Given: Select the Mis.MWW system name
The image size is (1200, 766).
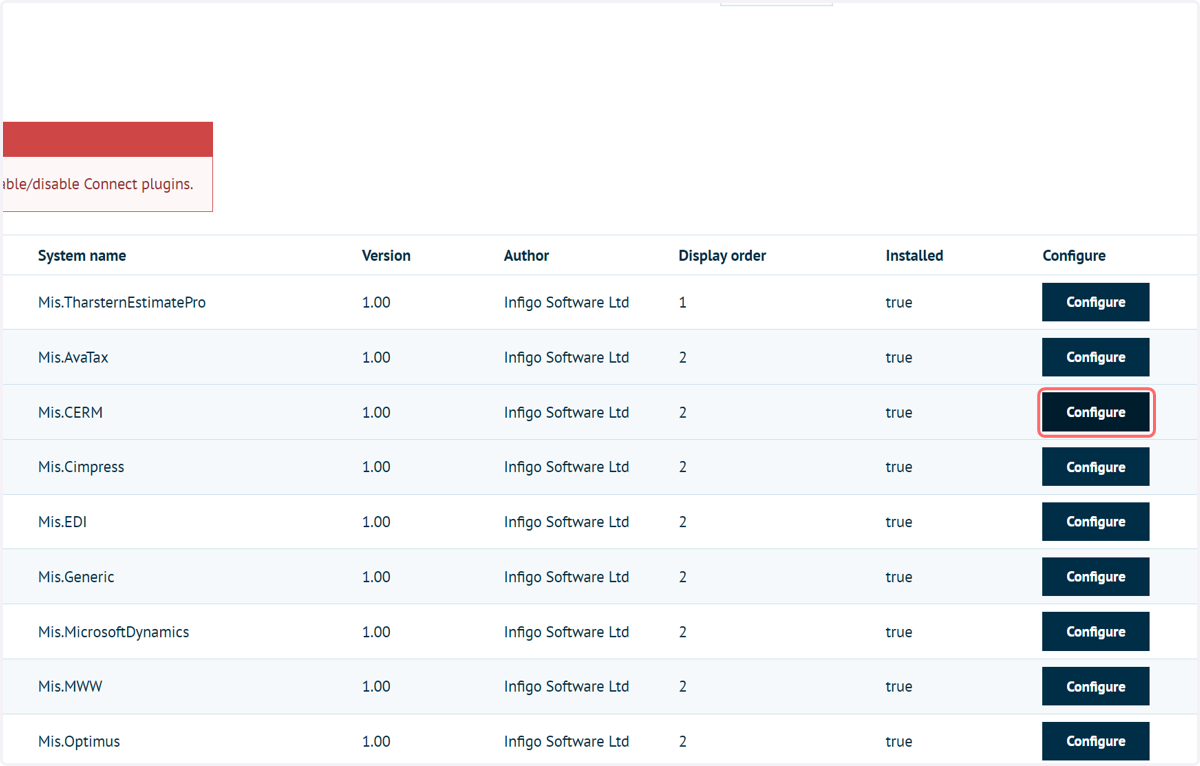Looking at the screenshot, I should tap(70, 687).
